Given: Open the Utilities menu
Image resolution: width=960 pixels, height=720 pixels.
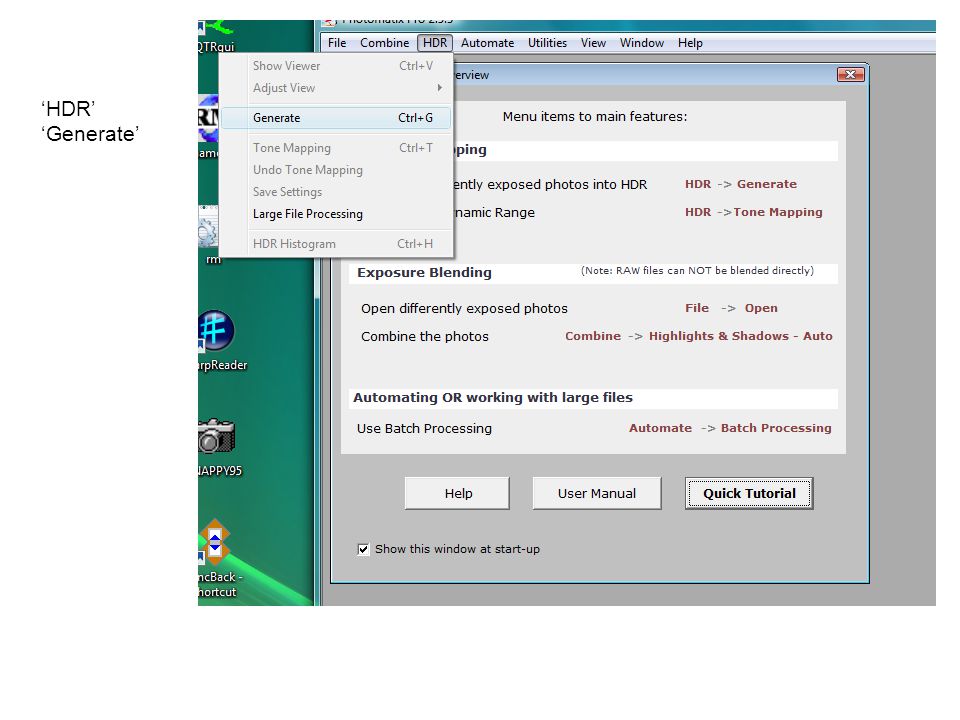Looking at the screenshot, I should click(547, 43).
